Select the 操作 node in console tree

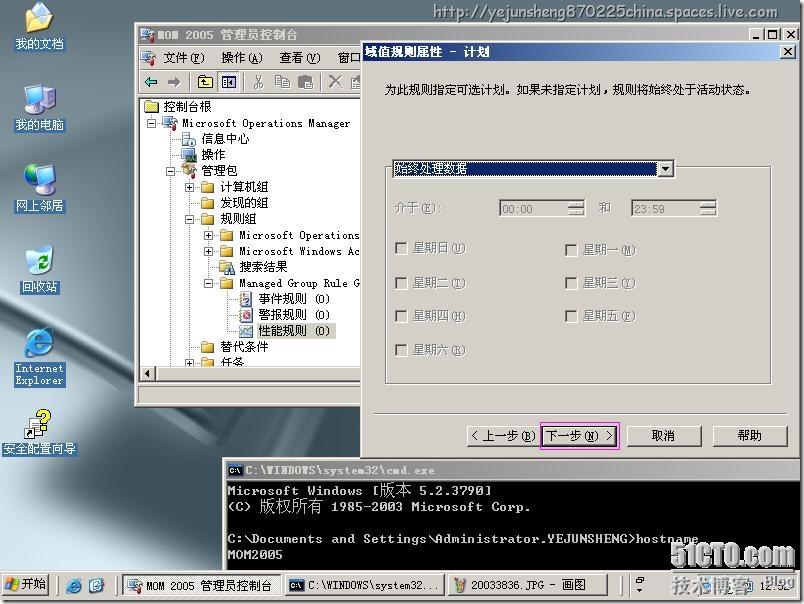pyautogui.click(x=213, y=154)
